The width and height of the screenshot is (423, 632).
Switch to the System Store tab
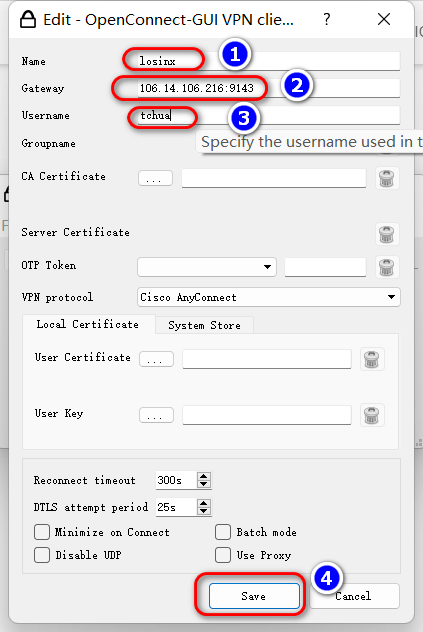pos(204,325)
